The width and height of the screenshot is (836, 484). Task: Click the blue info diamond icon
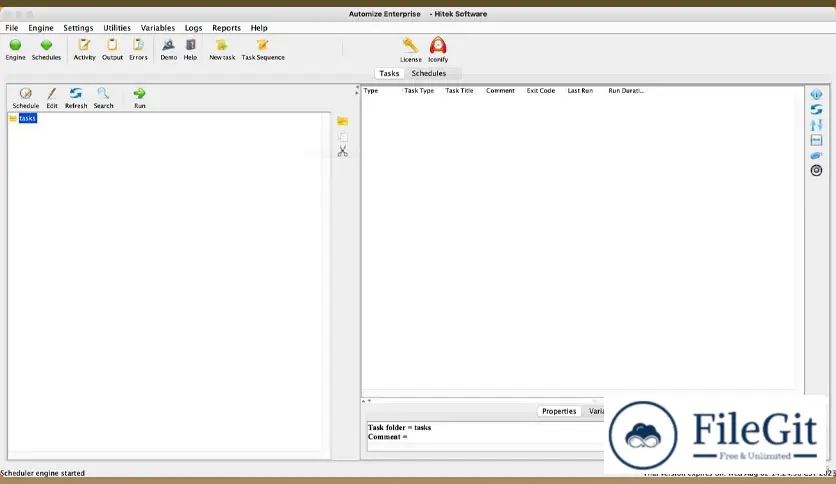(x=816, y=94)
